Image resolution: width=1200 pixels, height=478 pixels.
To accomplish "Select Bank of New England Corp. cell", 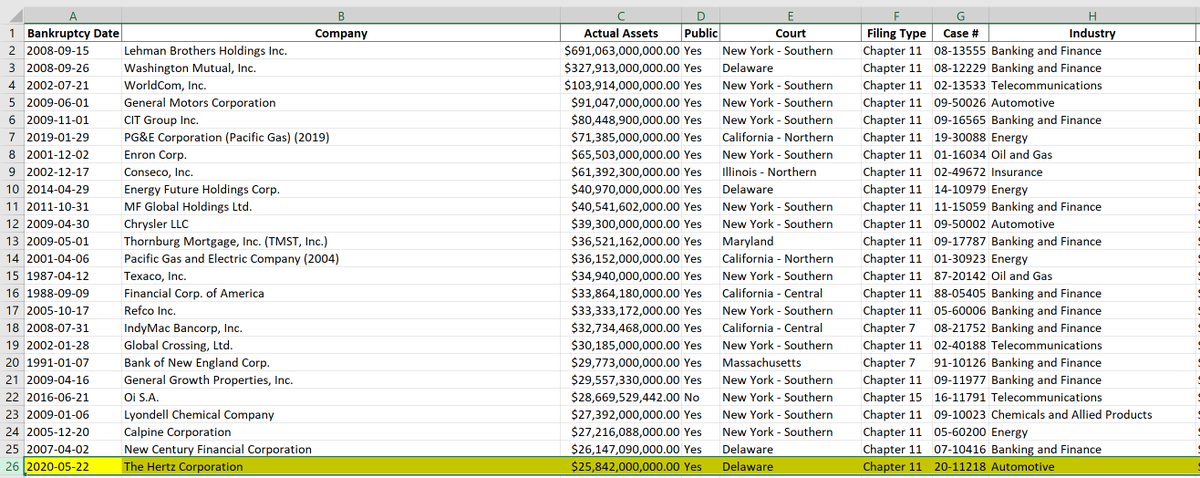I will pos(341,362).
